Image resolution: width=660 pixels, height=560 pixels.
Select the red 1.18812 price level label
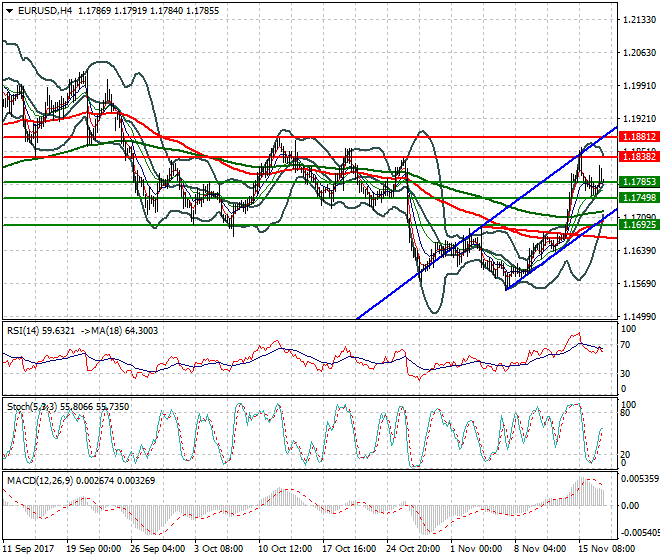(x=639, y=137)
